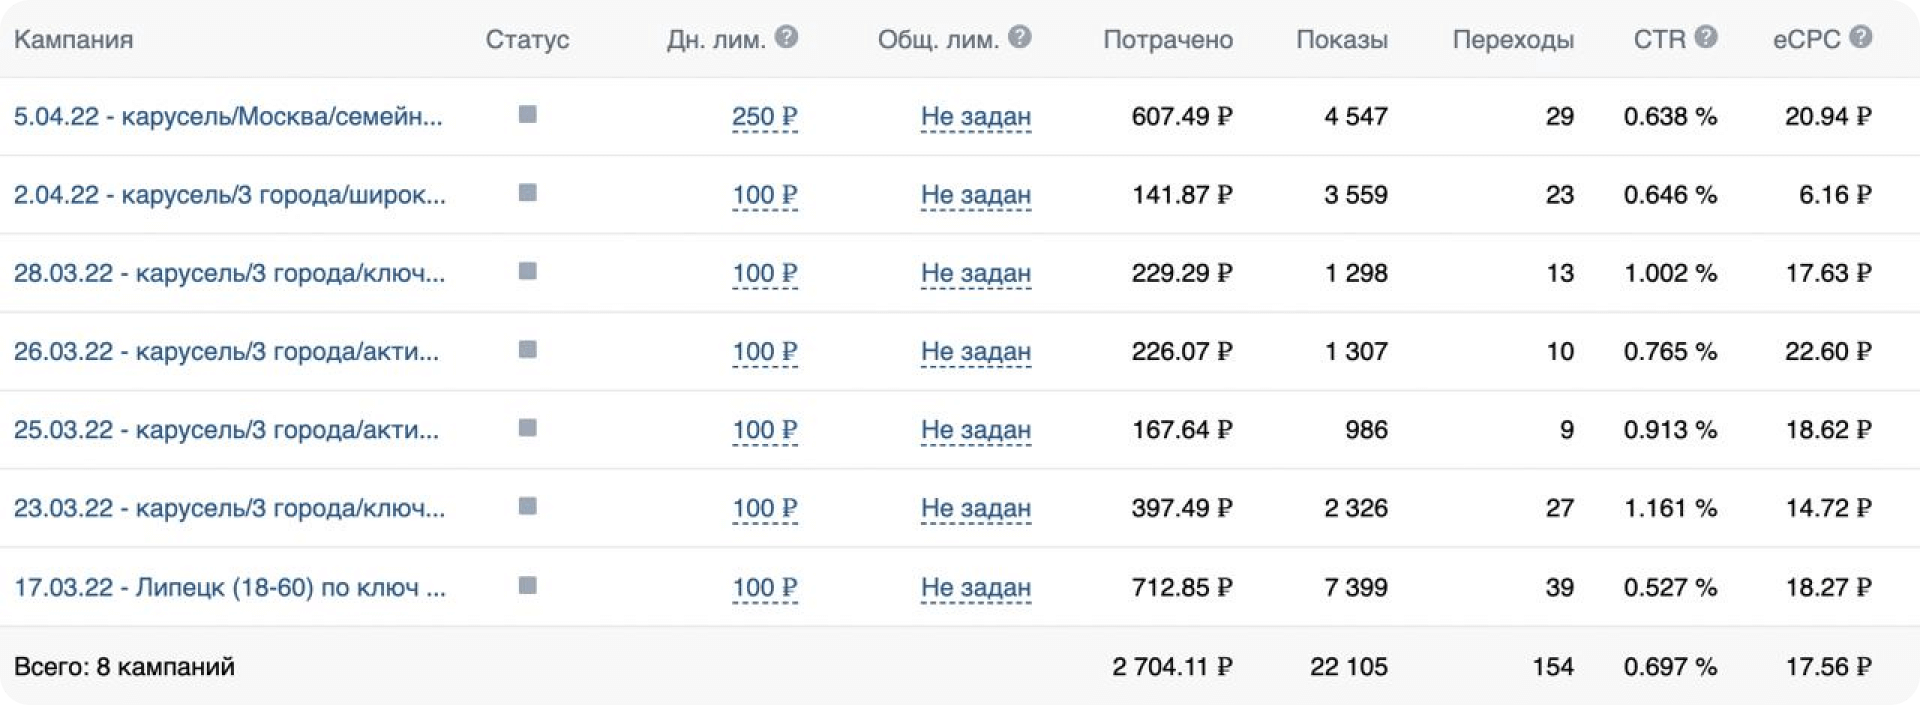Edit 100 ₽ daily limit of 2.04.22 campaign
1920x706 pixels.
point(764,195)
